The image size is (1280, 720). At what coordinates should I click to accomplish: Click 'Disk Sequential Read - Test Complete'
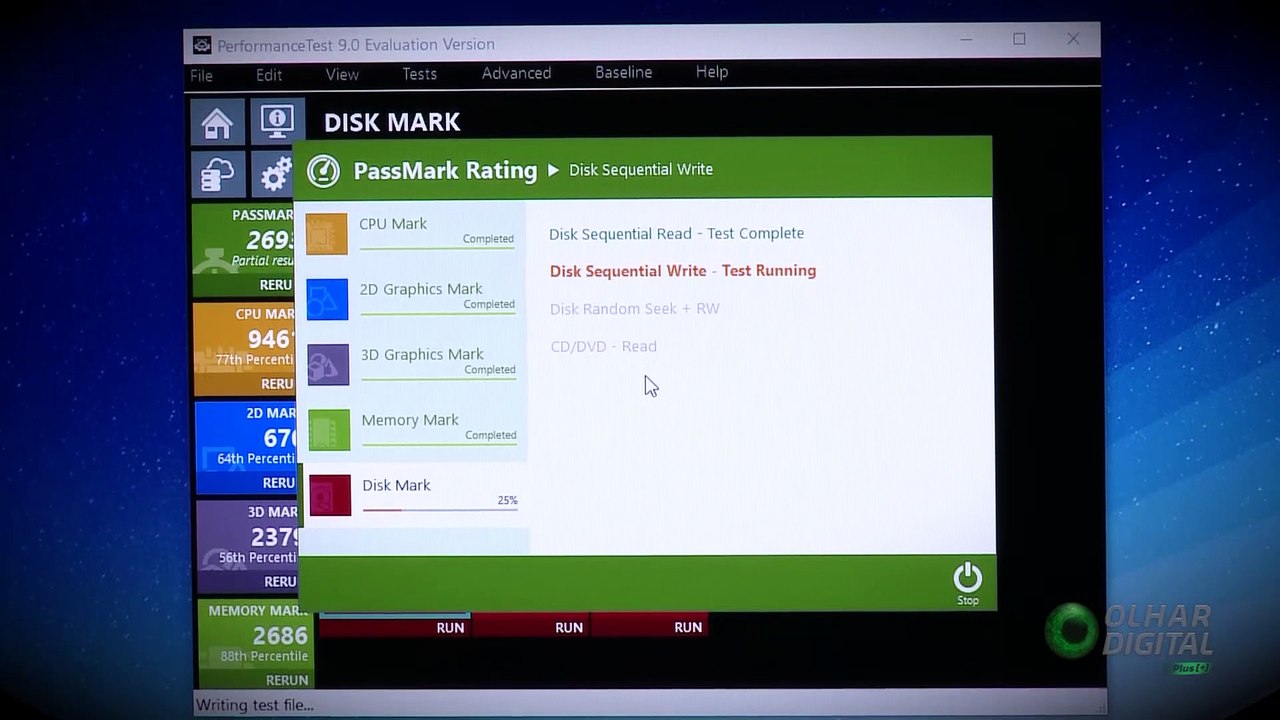[676, 234]
